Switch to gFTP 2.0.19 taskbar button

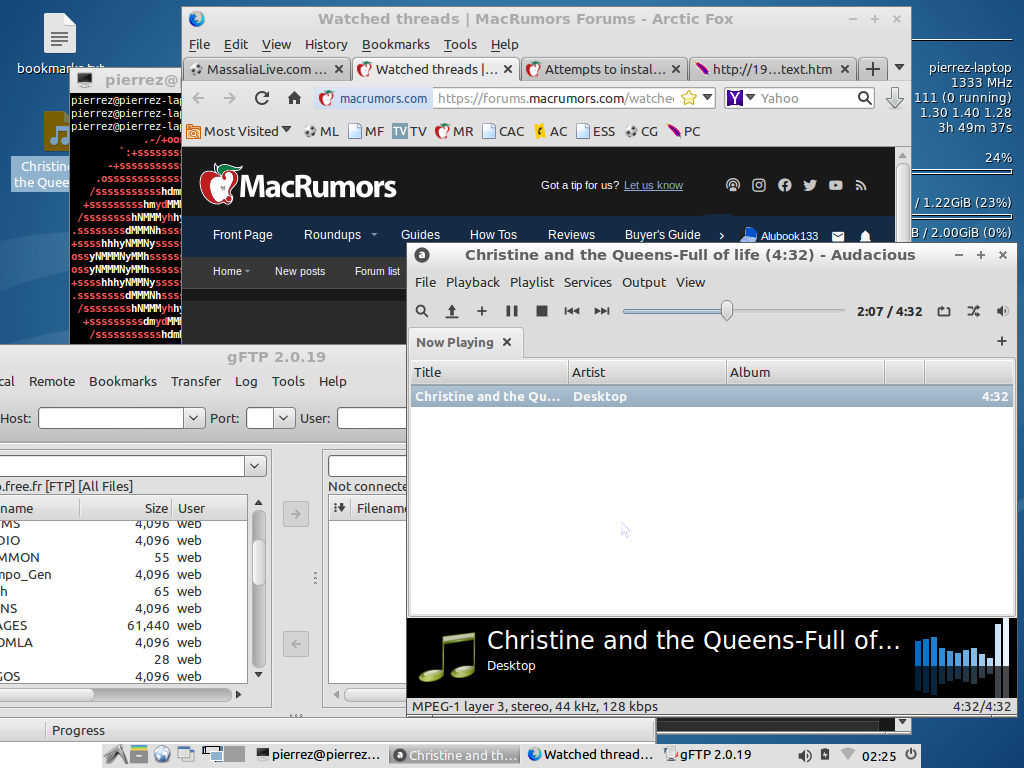[707, 755]
